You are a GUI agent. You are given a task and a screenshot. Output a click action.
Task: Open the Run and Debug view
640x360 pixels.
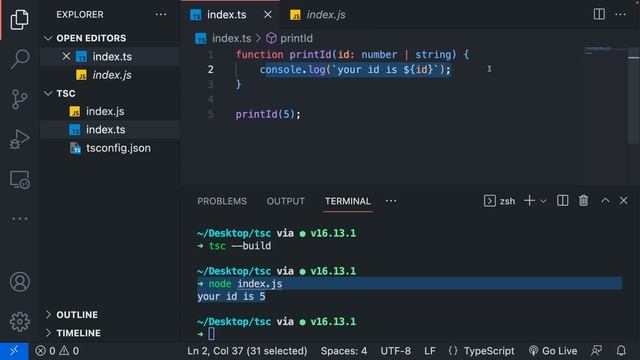19,139
